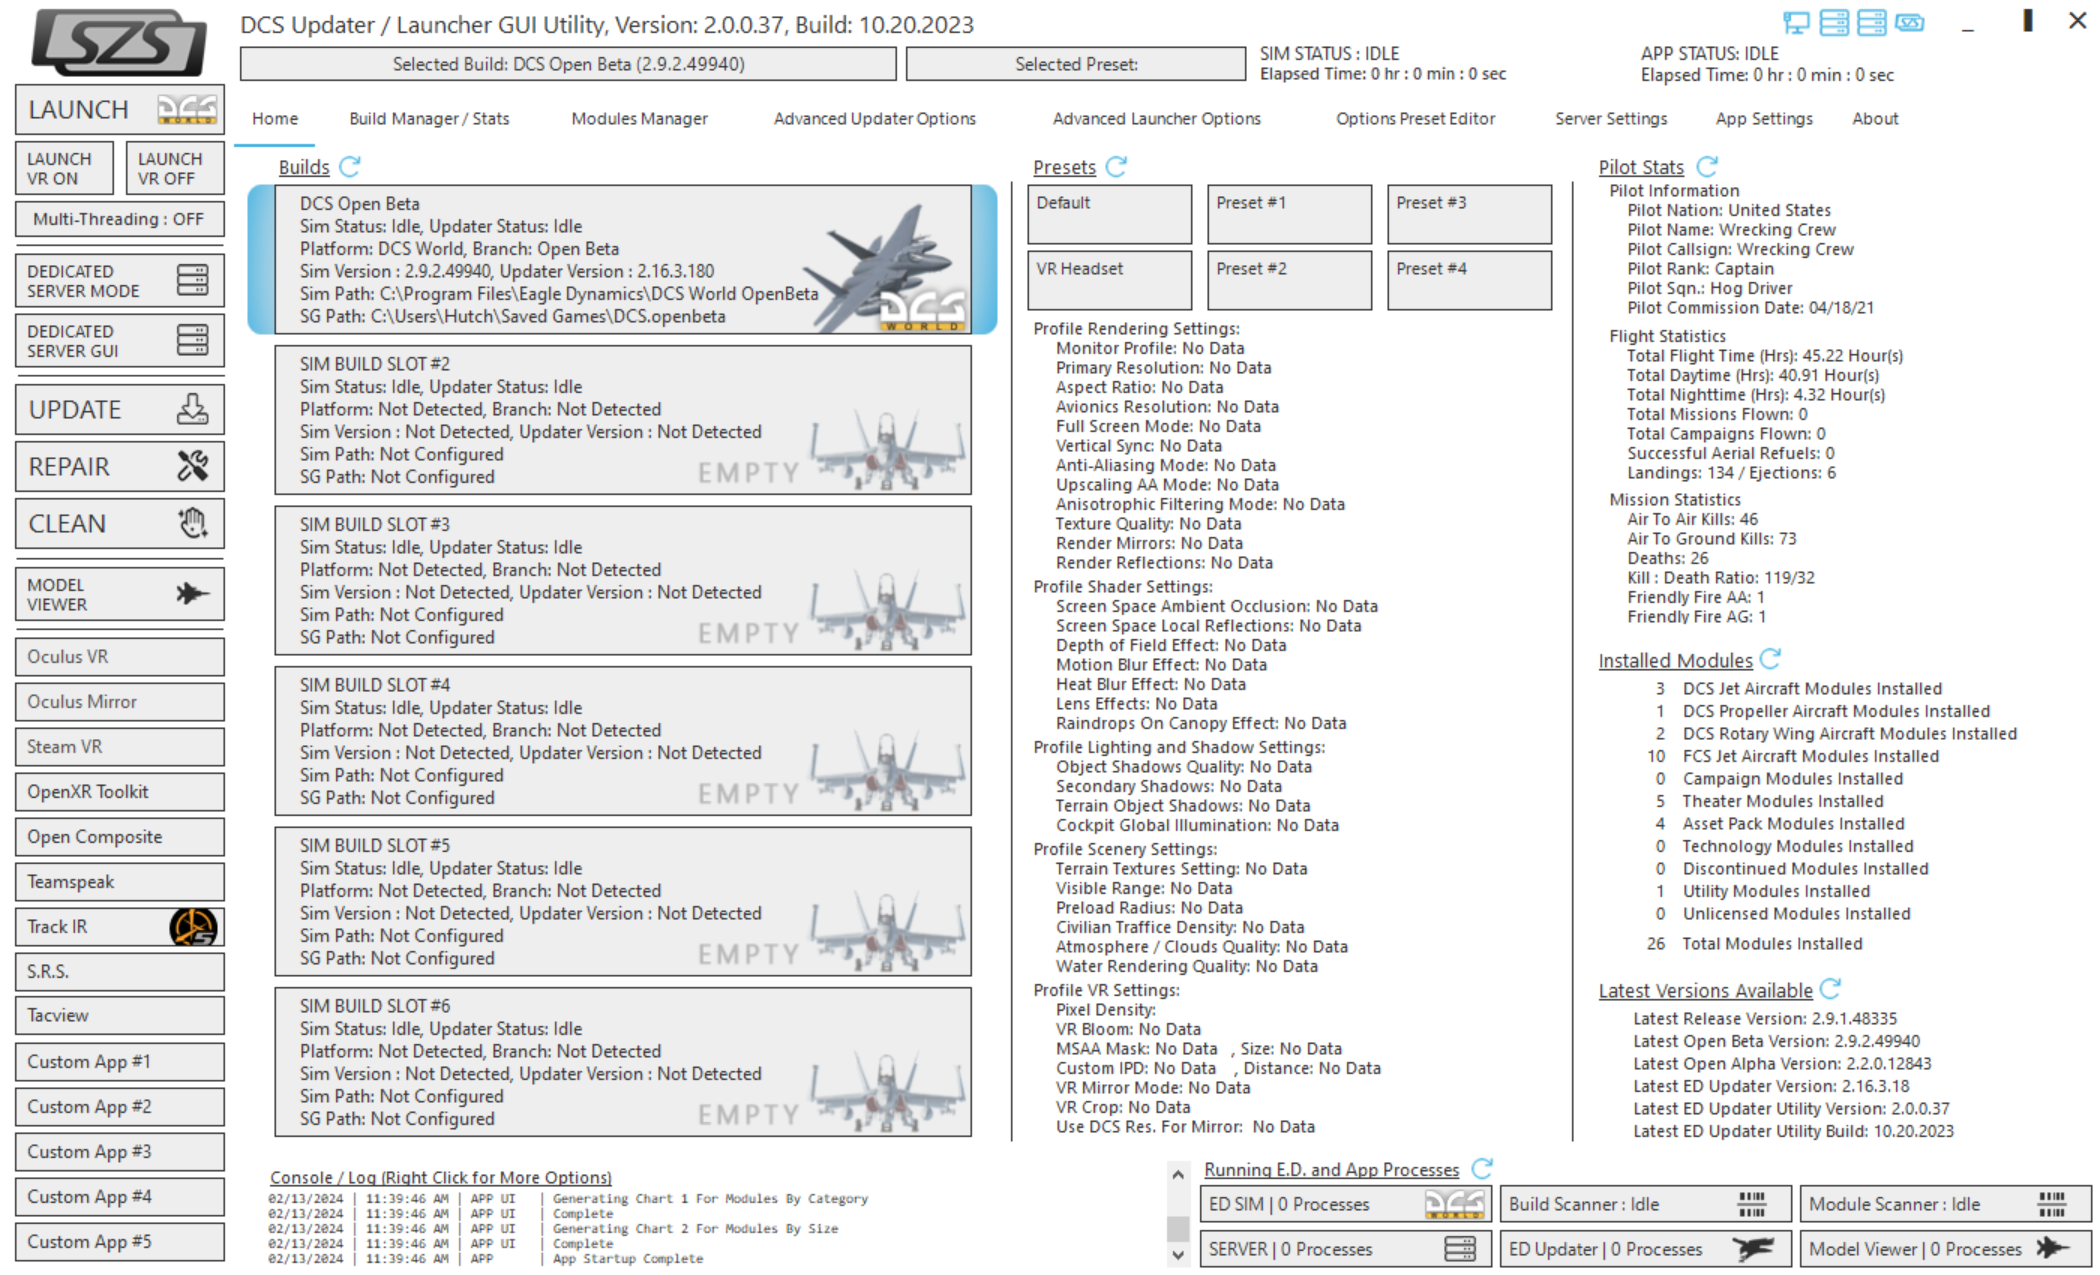Select the Home tab
2100x1275 pixels.
pyautogui.click(x=275, y=119)
